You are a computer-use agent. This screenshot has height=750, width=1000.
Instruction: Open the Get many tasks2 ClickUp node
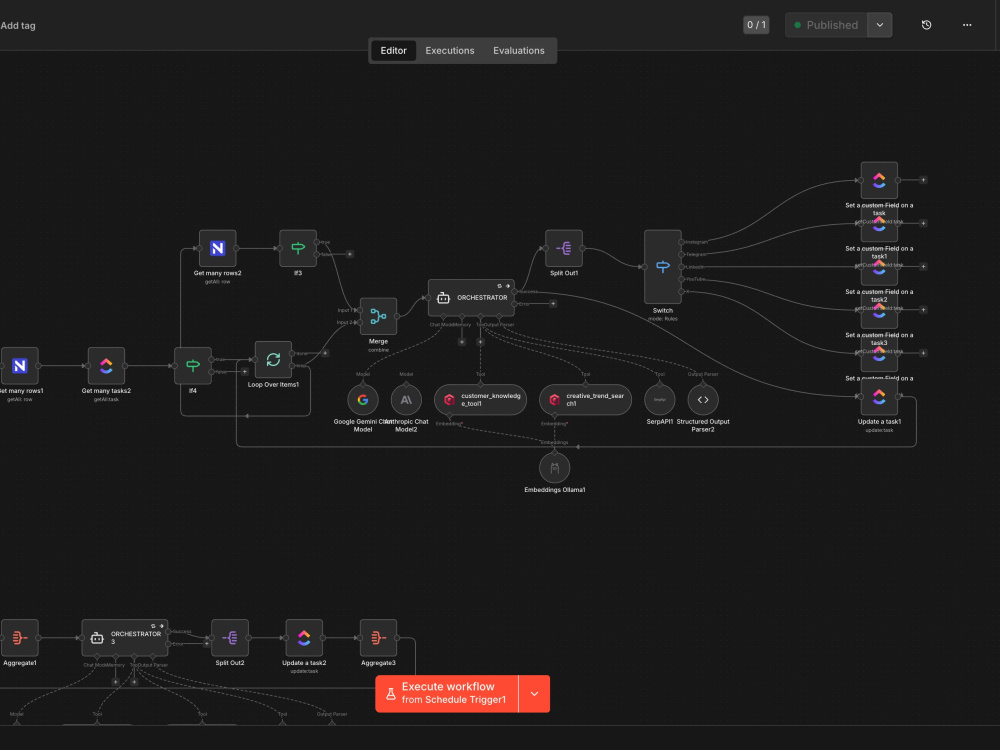point(106,366)
